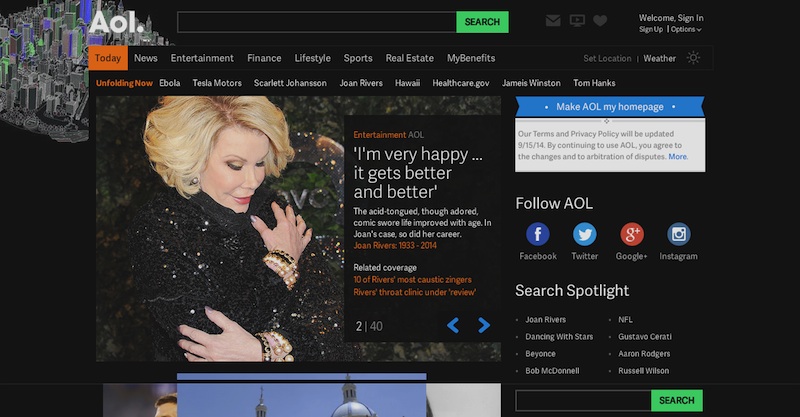
Task: Open 10 of Rivers' most caustic zingers
Action: coord(412,280)
